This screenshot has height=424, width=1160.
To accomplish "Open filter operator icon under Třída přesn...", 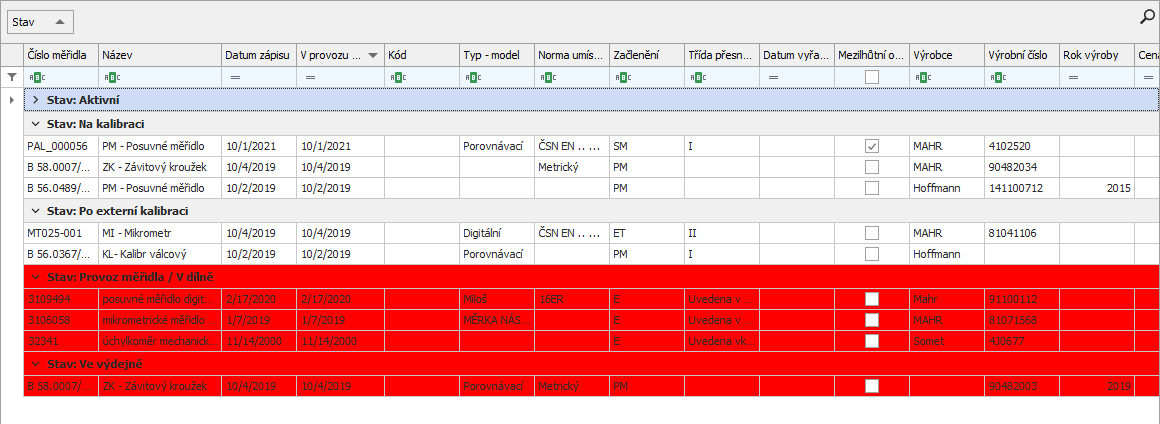I will 697,77.
